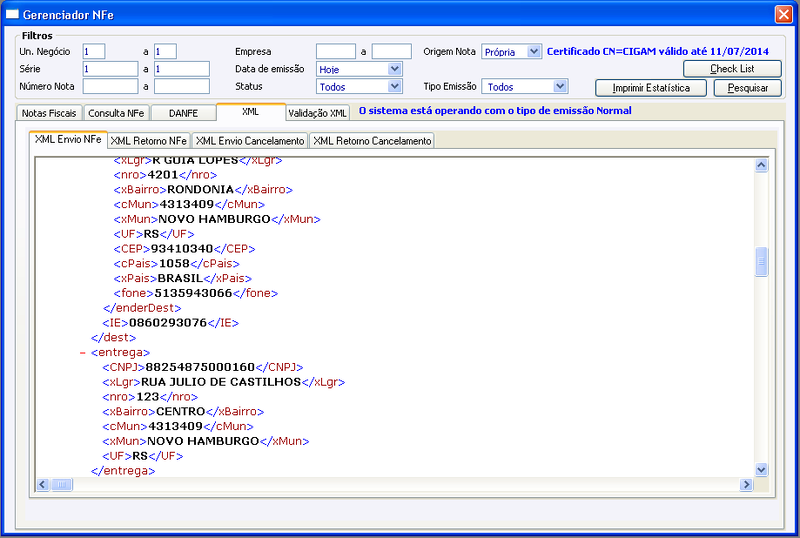Click second Número Nota input field
This screenshot has height=538, width=800.
coord(182,86)
